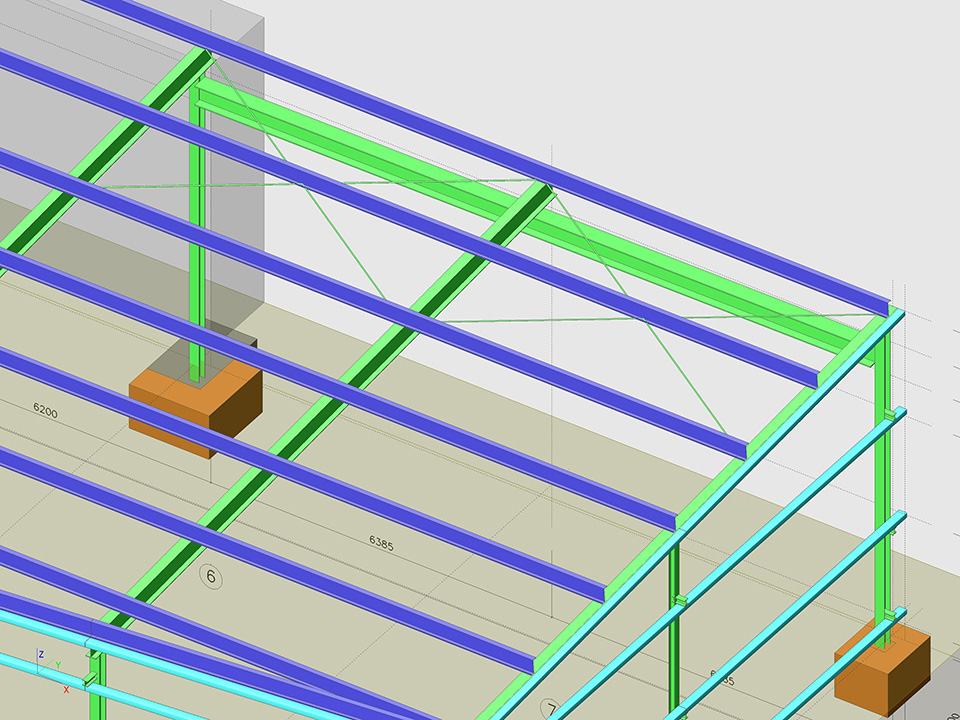Viewport: 960px width, 720px height.
Task: Select the 6200 dimension label
Action: pyautogui.click(x=45, y=409)
